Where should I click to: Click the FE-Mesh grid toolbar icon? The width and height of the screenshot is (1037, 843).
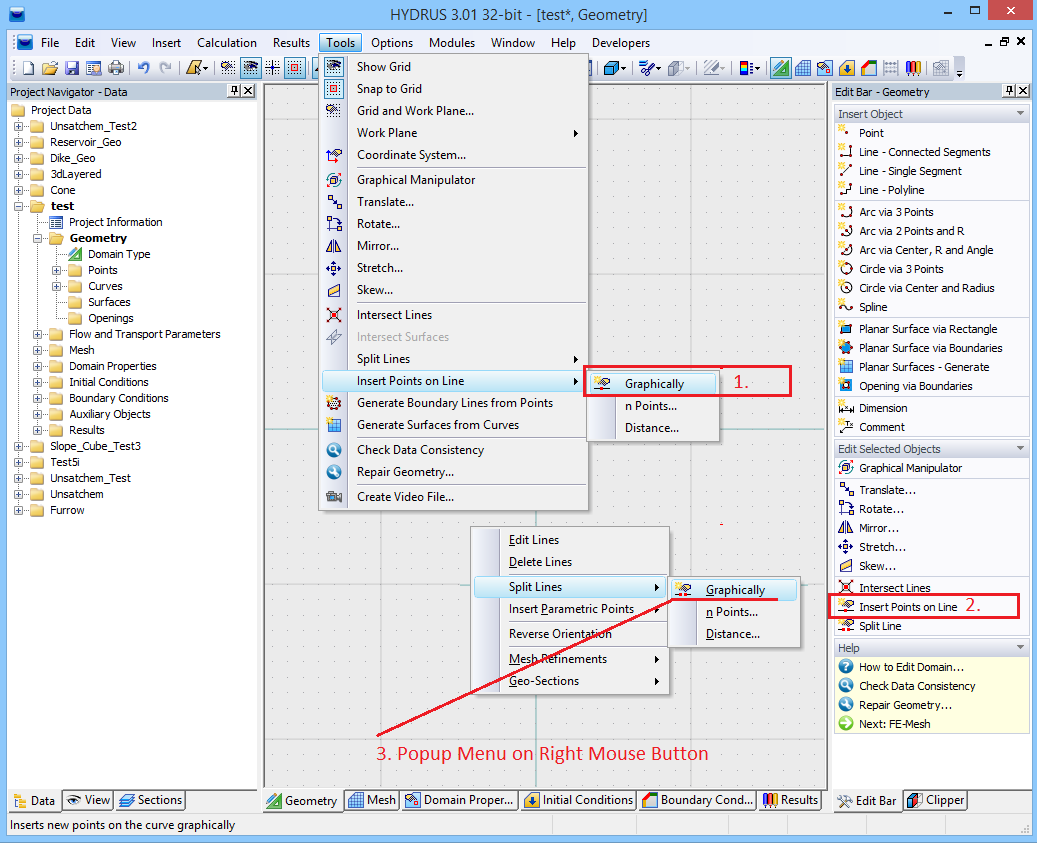(x=803, y=67)
